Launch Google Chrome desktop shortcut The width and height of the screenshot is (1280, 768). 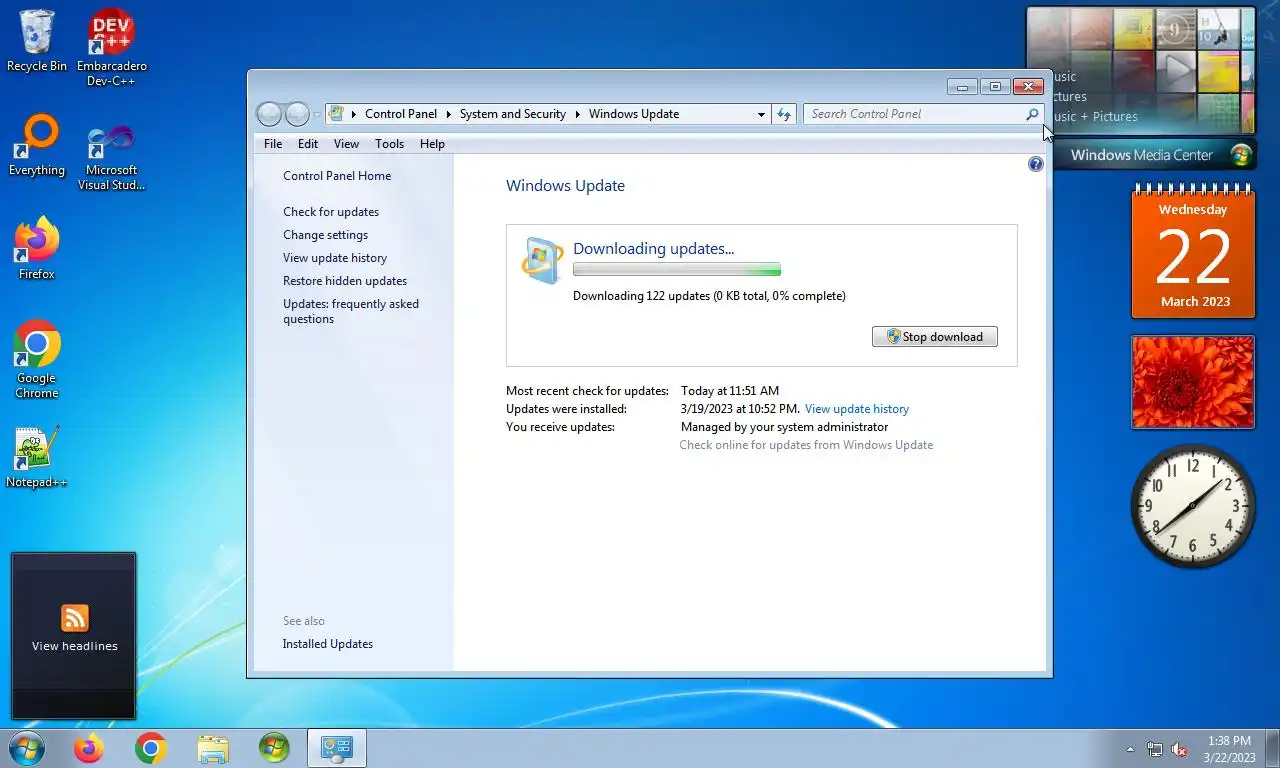37,360
